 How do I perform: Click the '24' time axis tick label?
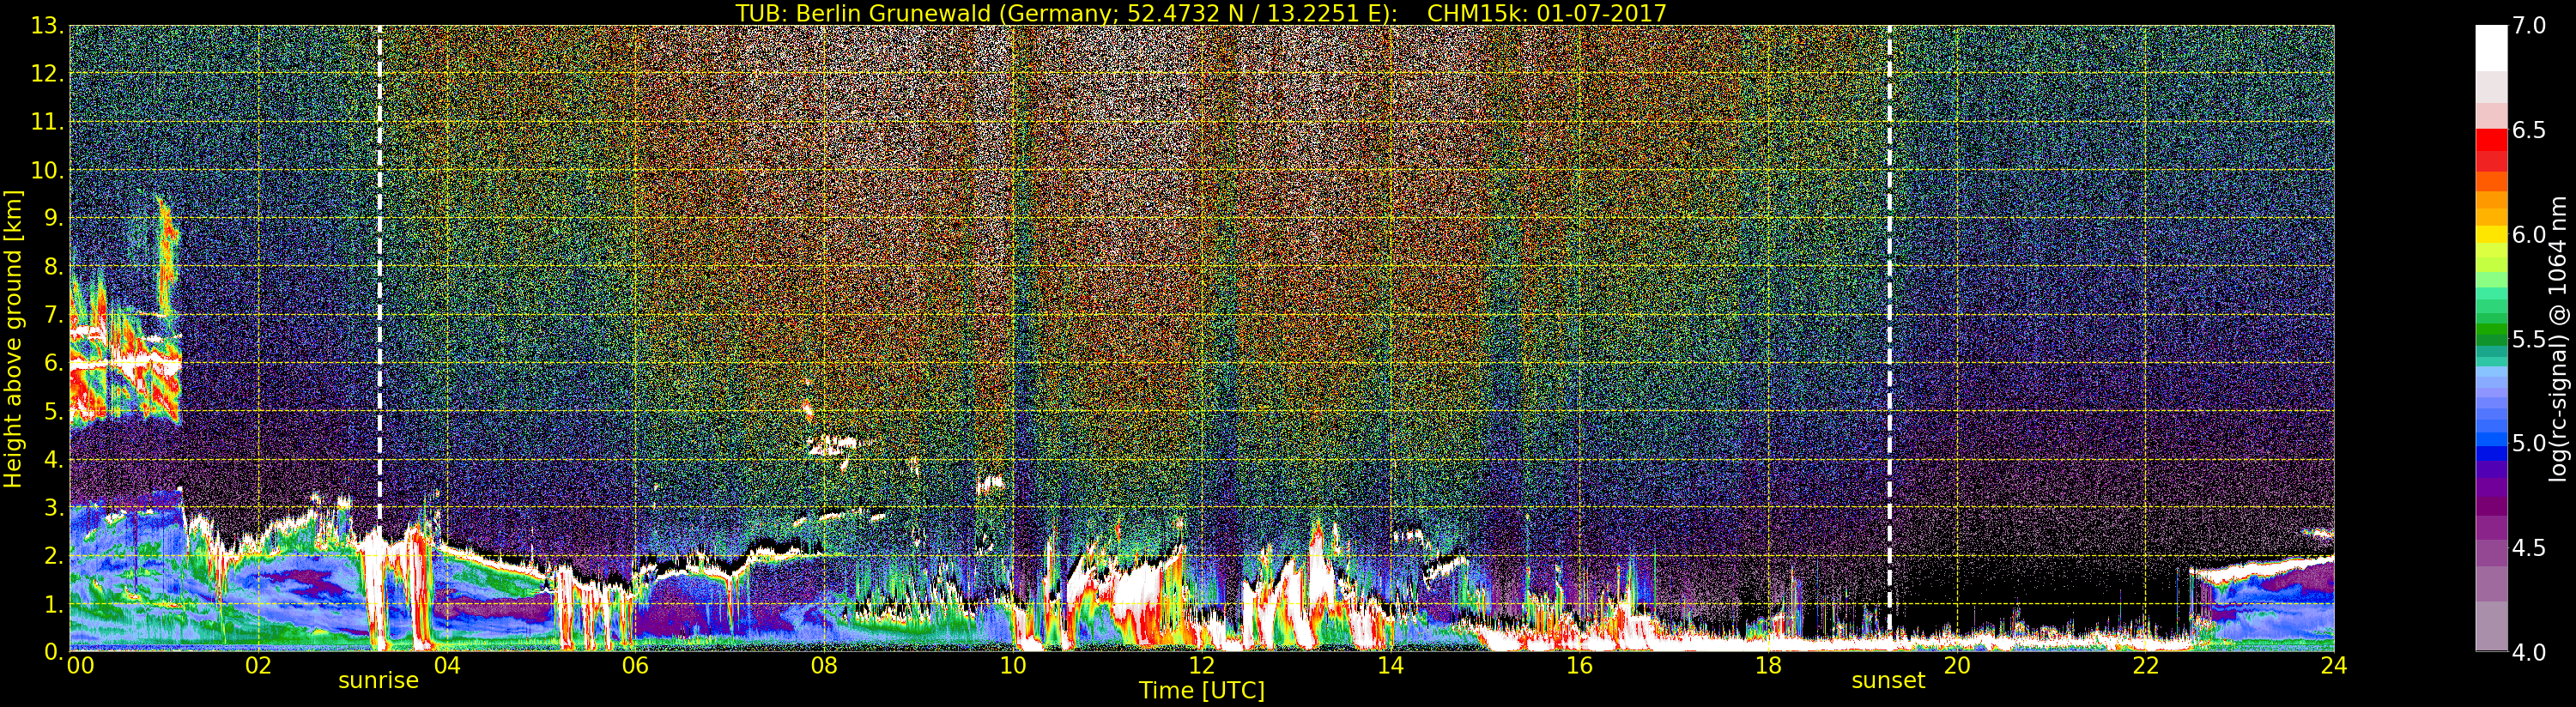[x=2334, y=666]
